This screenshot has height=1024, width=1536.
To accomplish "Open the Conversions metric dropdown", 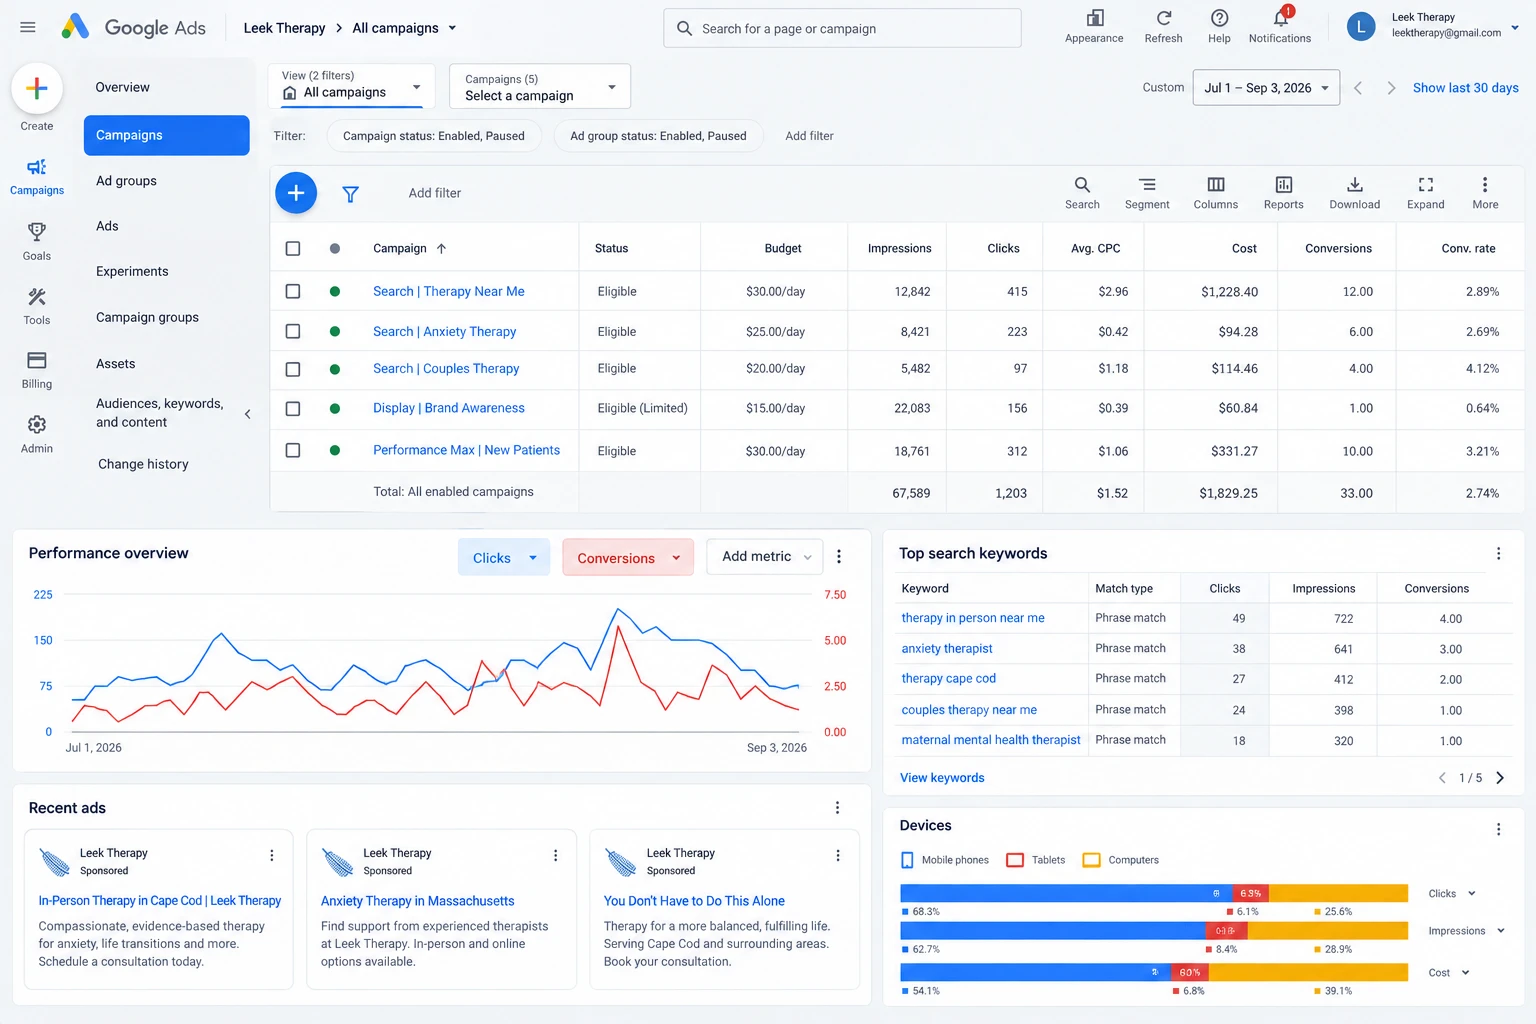I will (x=628, y=557).
